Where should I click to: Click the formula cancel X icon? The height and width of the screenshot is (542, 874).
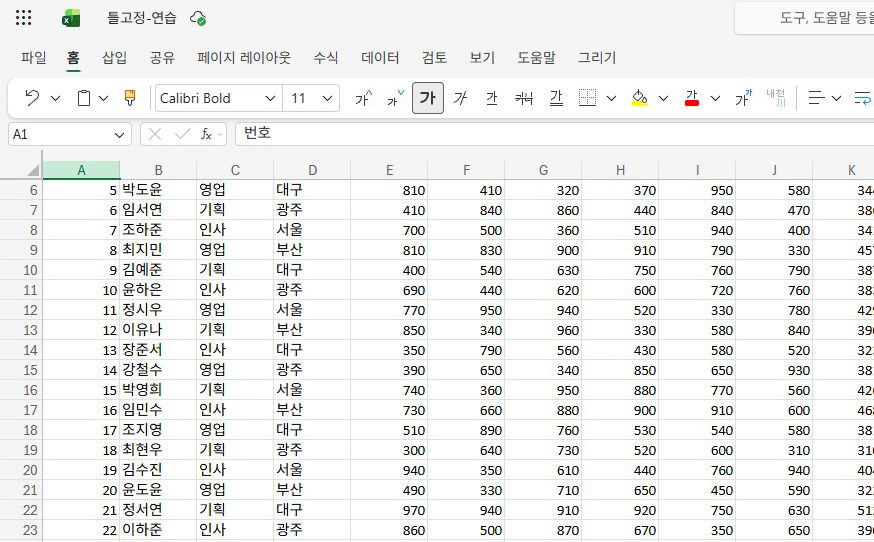(x=155, y=134)
